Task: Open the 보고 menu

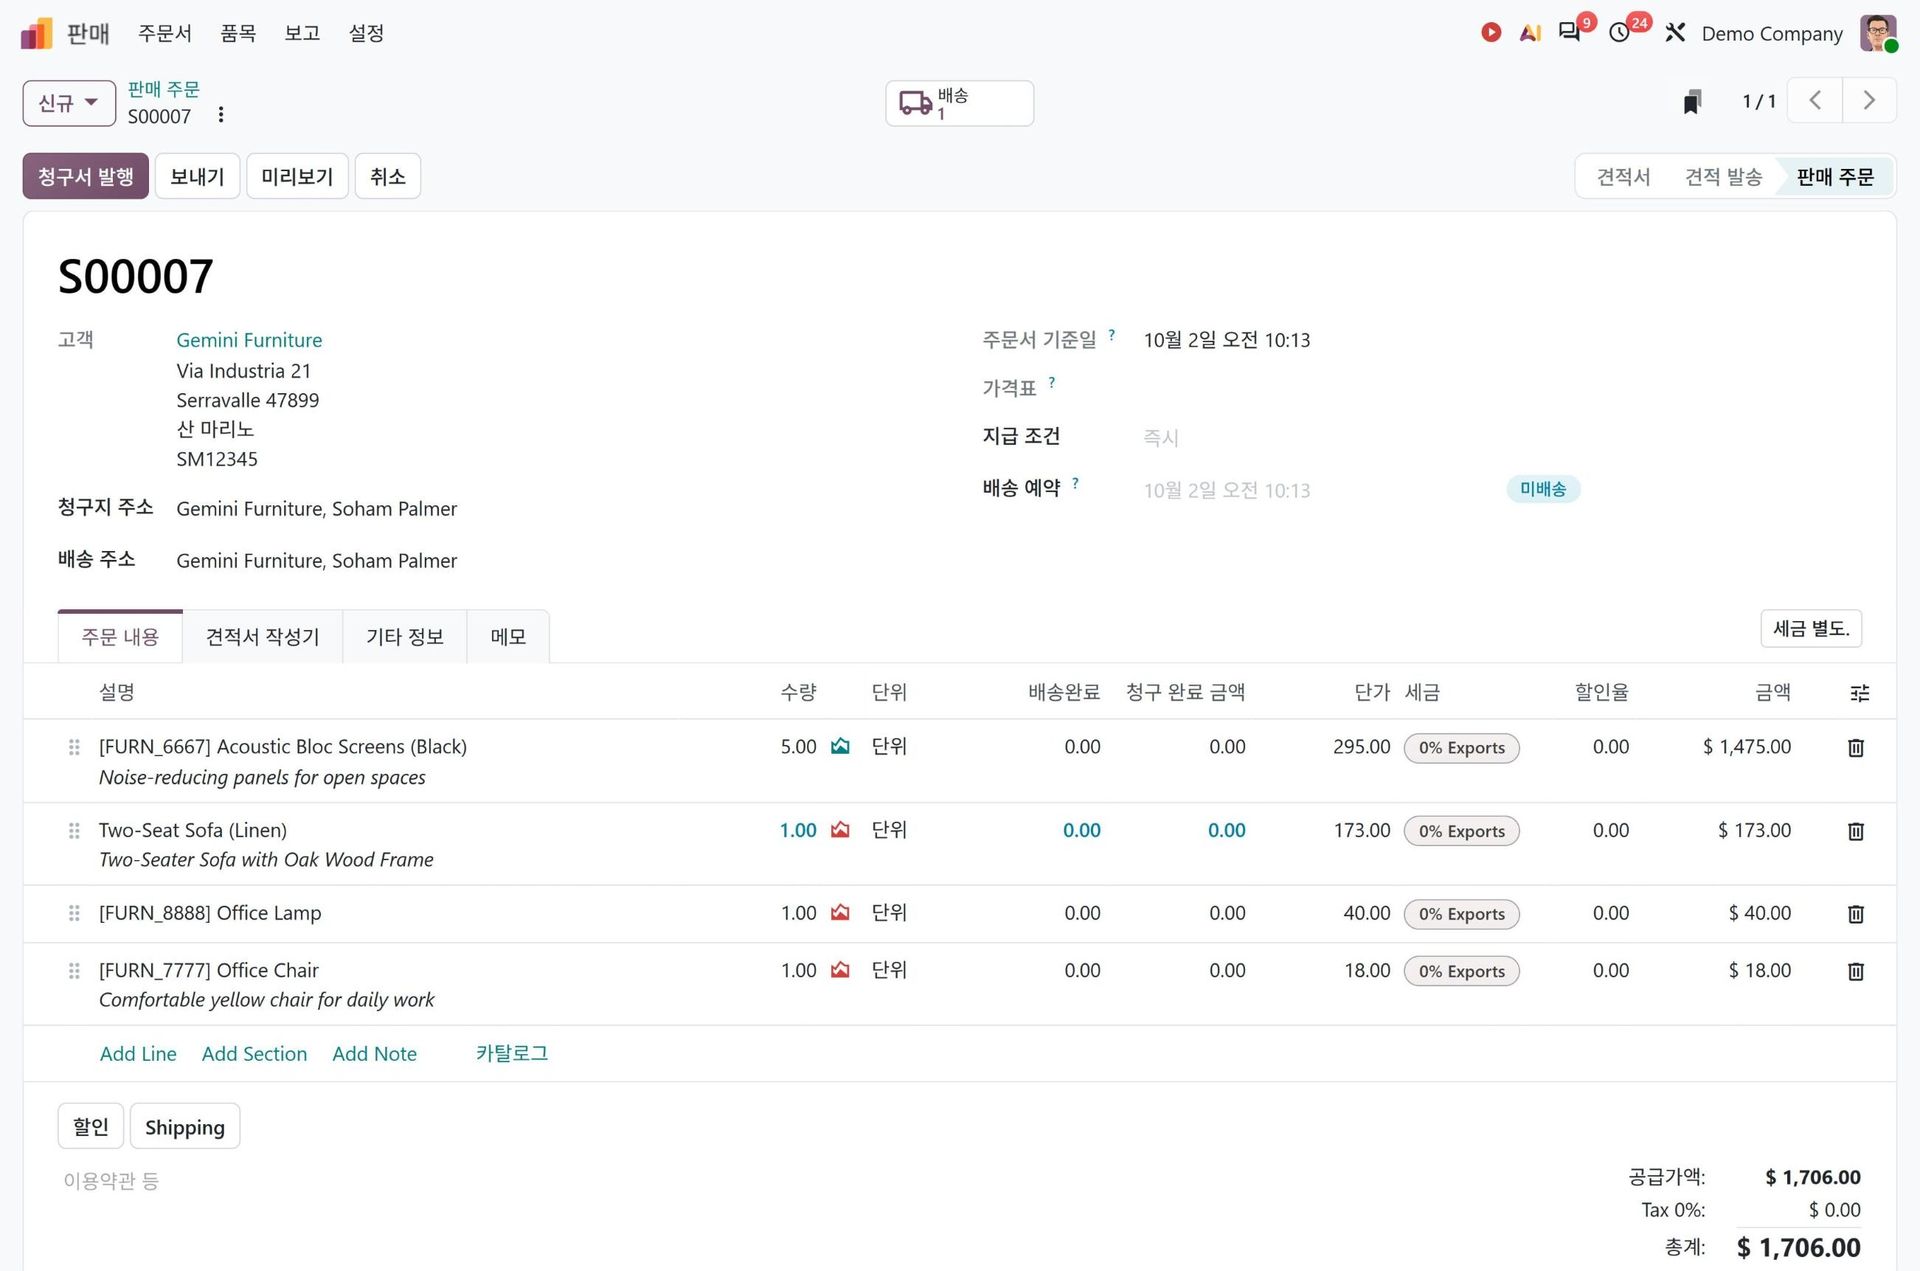Action: coord(302,33)
